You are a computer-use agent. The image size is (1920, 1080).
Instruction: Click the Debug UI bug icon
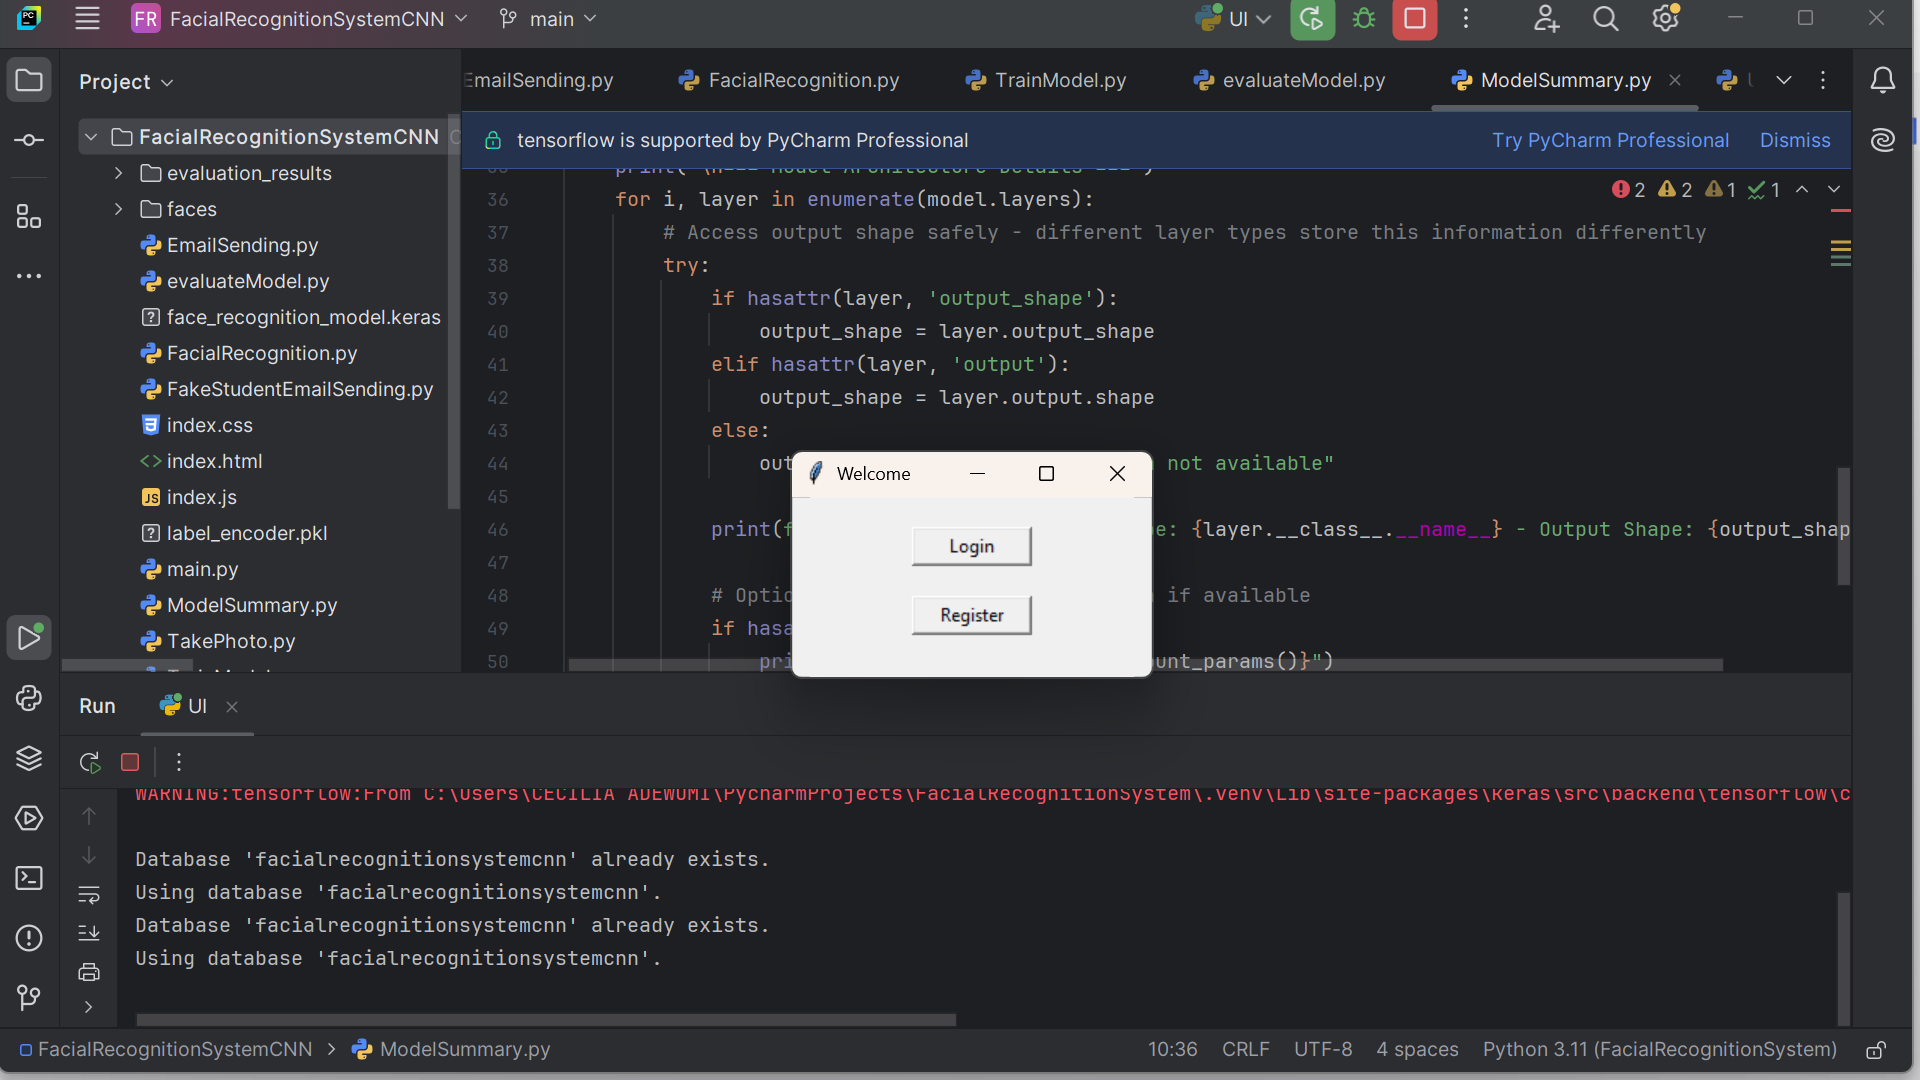tap(1364, 19)
